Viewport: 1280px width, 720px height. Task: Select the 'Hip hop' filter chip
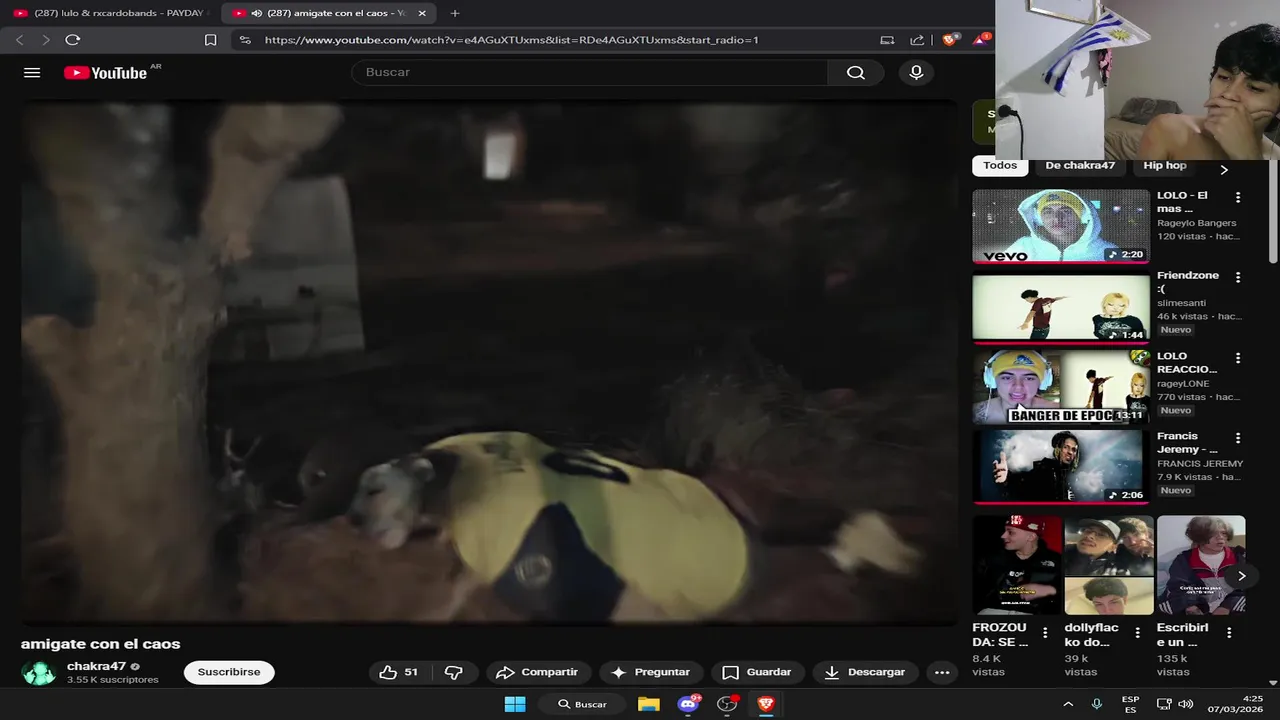[1165, 166]
